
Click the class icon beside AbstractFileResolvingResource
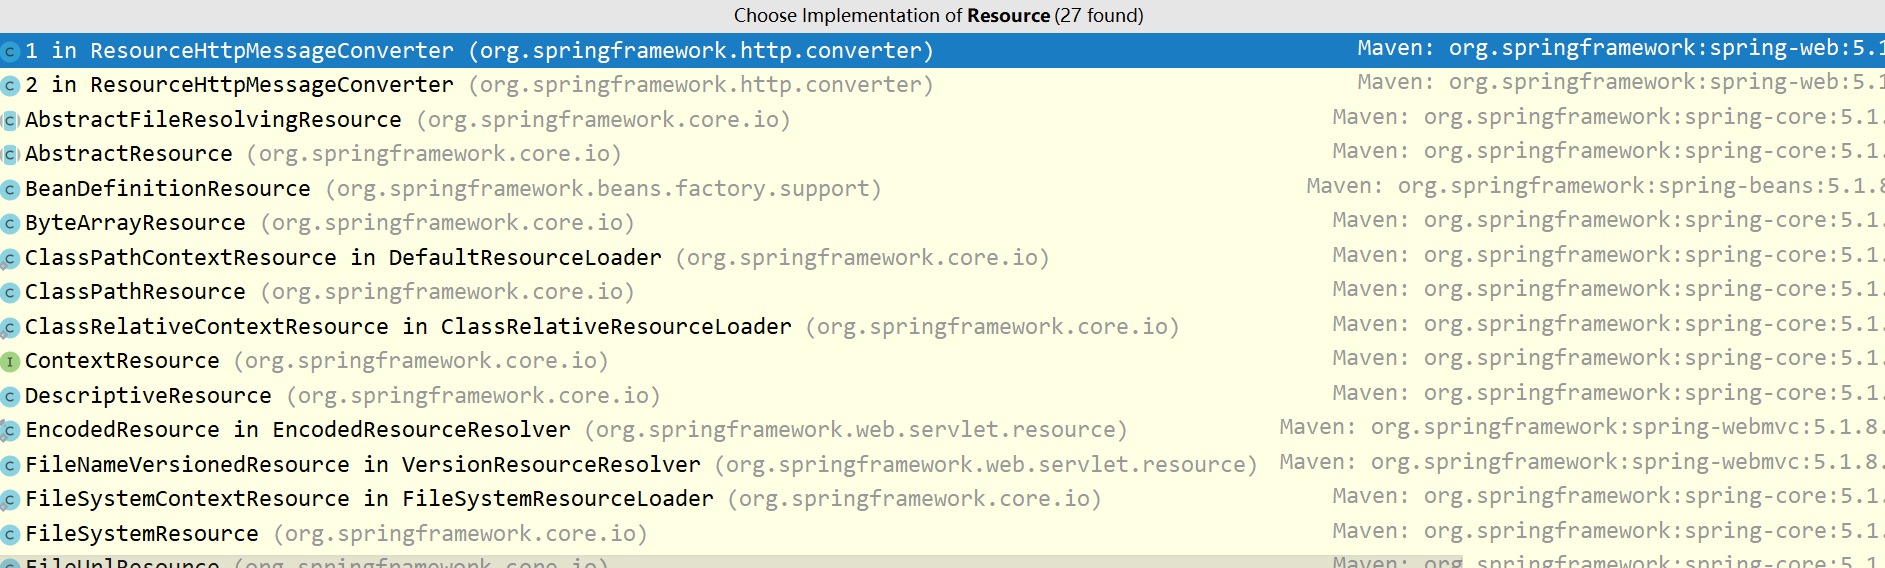10,121
